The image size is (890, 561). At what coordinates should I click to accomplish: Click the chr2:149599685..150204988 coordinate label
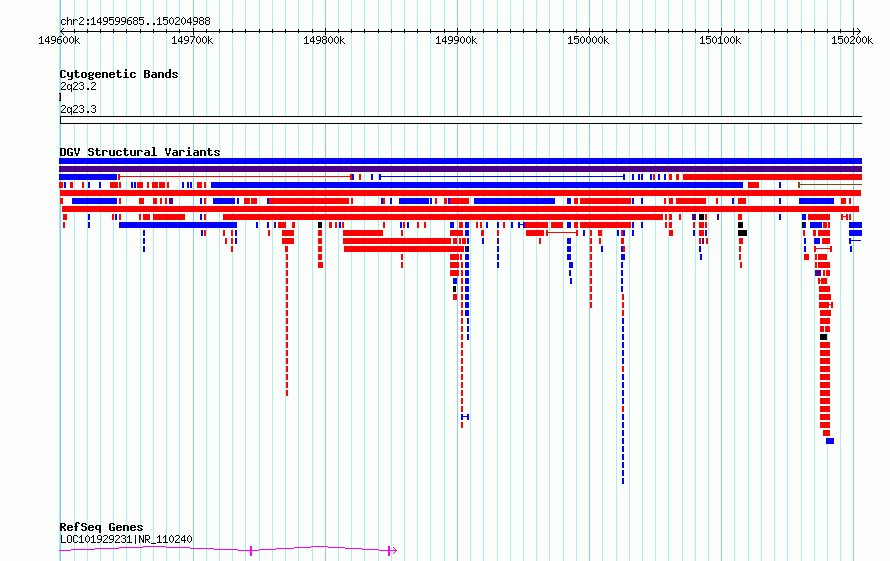(135, 21)
